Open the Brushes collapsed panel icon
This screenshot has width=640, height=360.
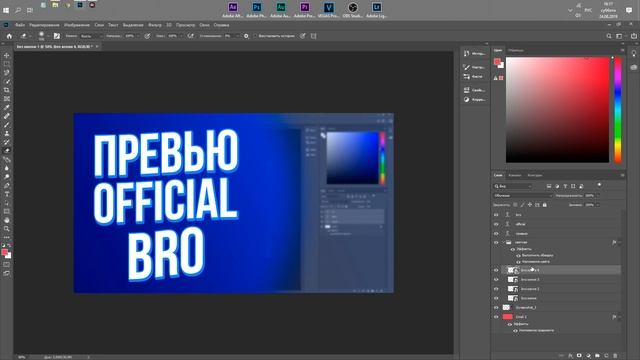(x=467, y=76)
